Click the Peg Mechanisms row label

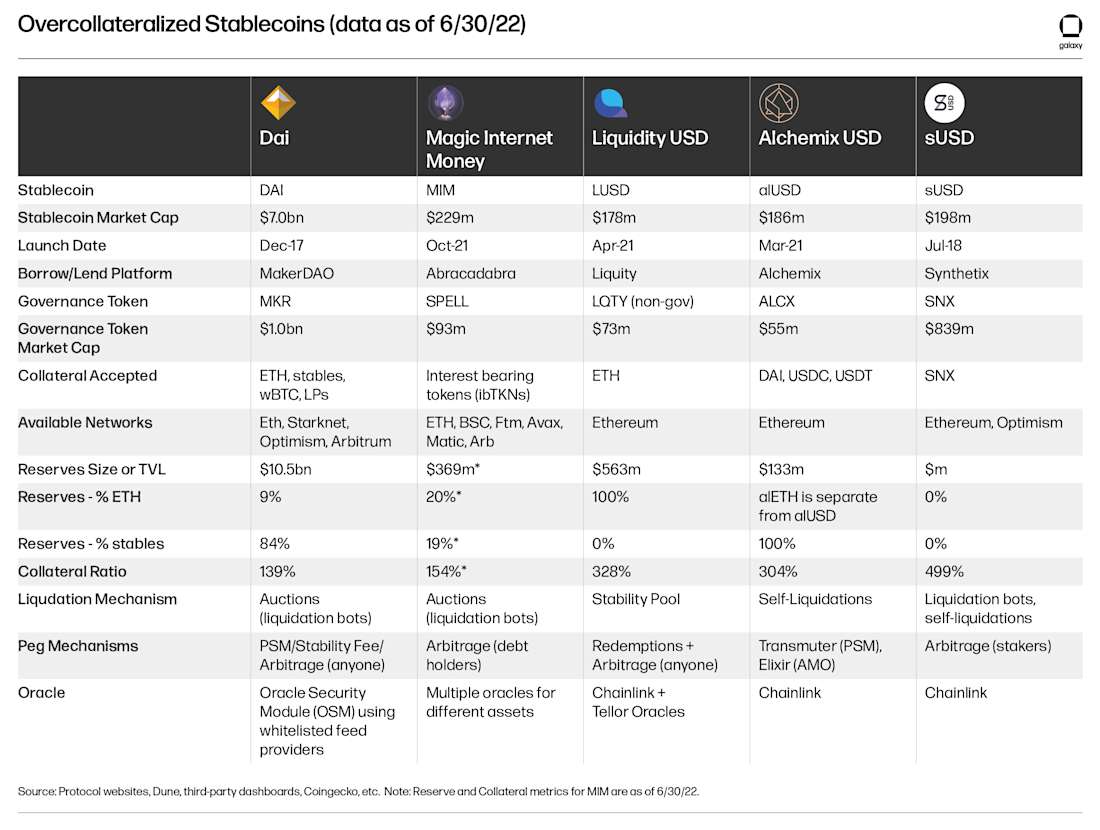78,646
